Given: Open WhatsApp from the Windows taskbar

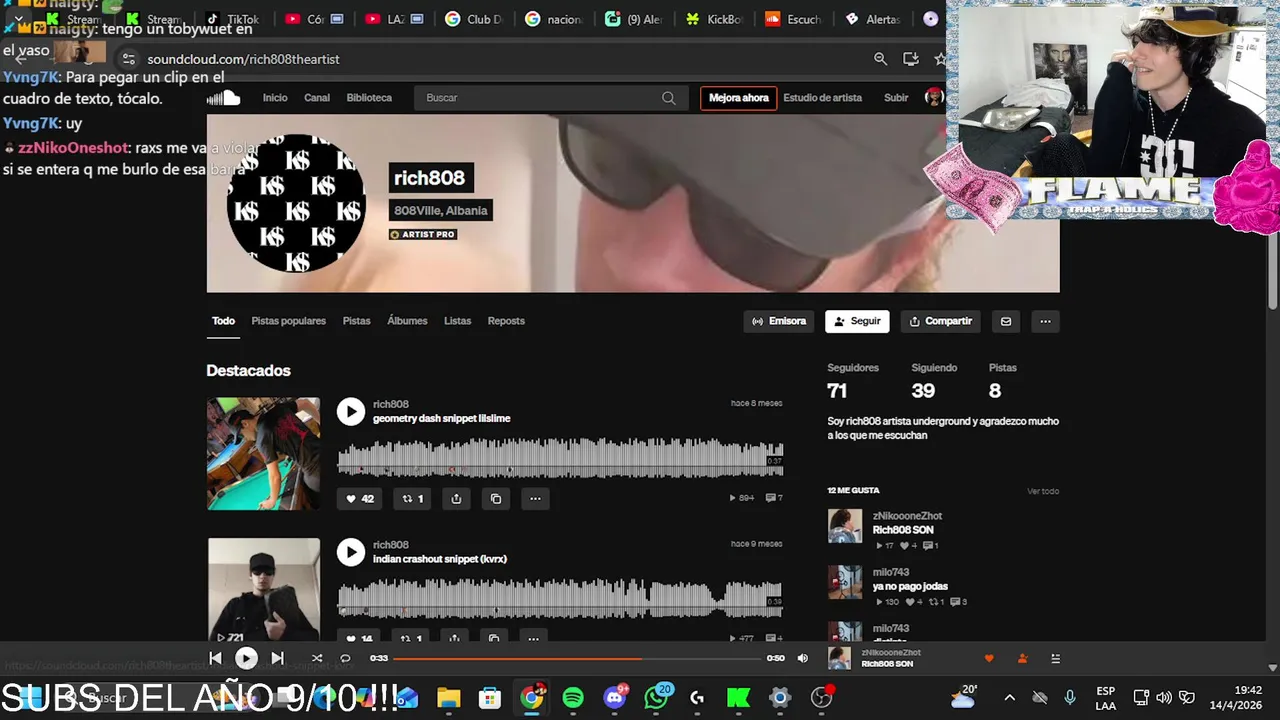Looking at the screenshot, I should (x=657, y=698).
